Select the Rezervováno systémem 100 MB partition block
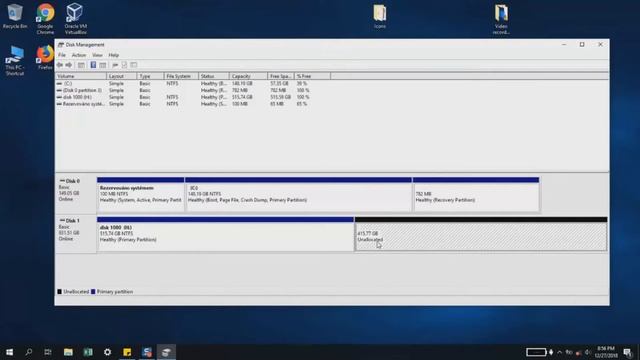 [x=140, y=195]
